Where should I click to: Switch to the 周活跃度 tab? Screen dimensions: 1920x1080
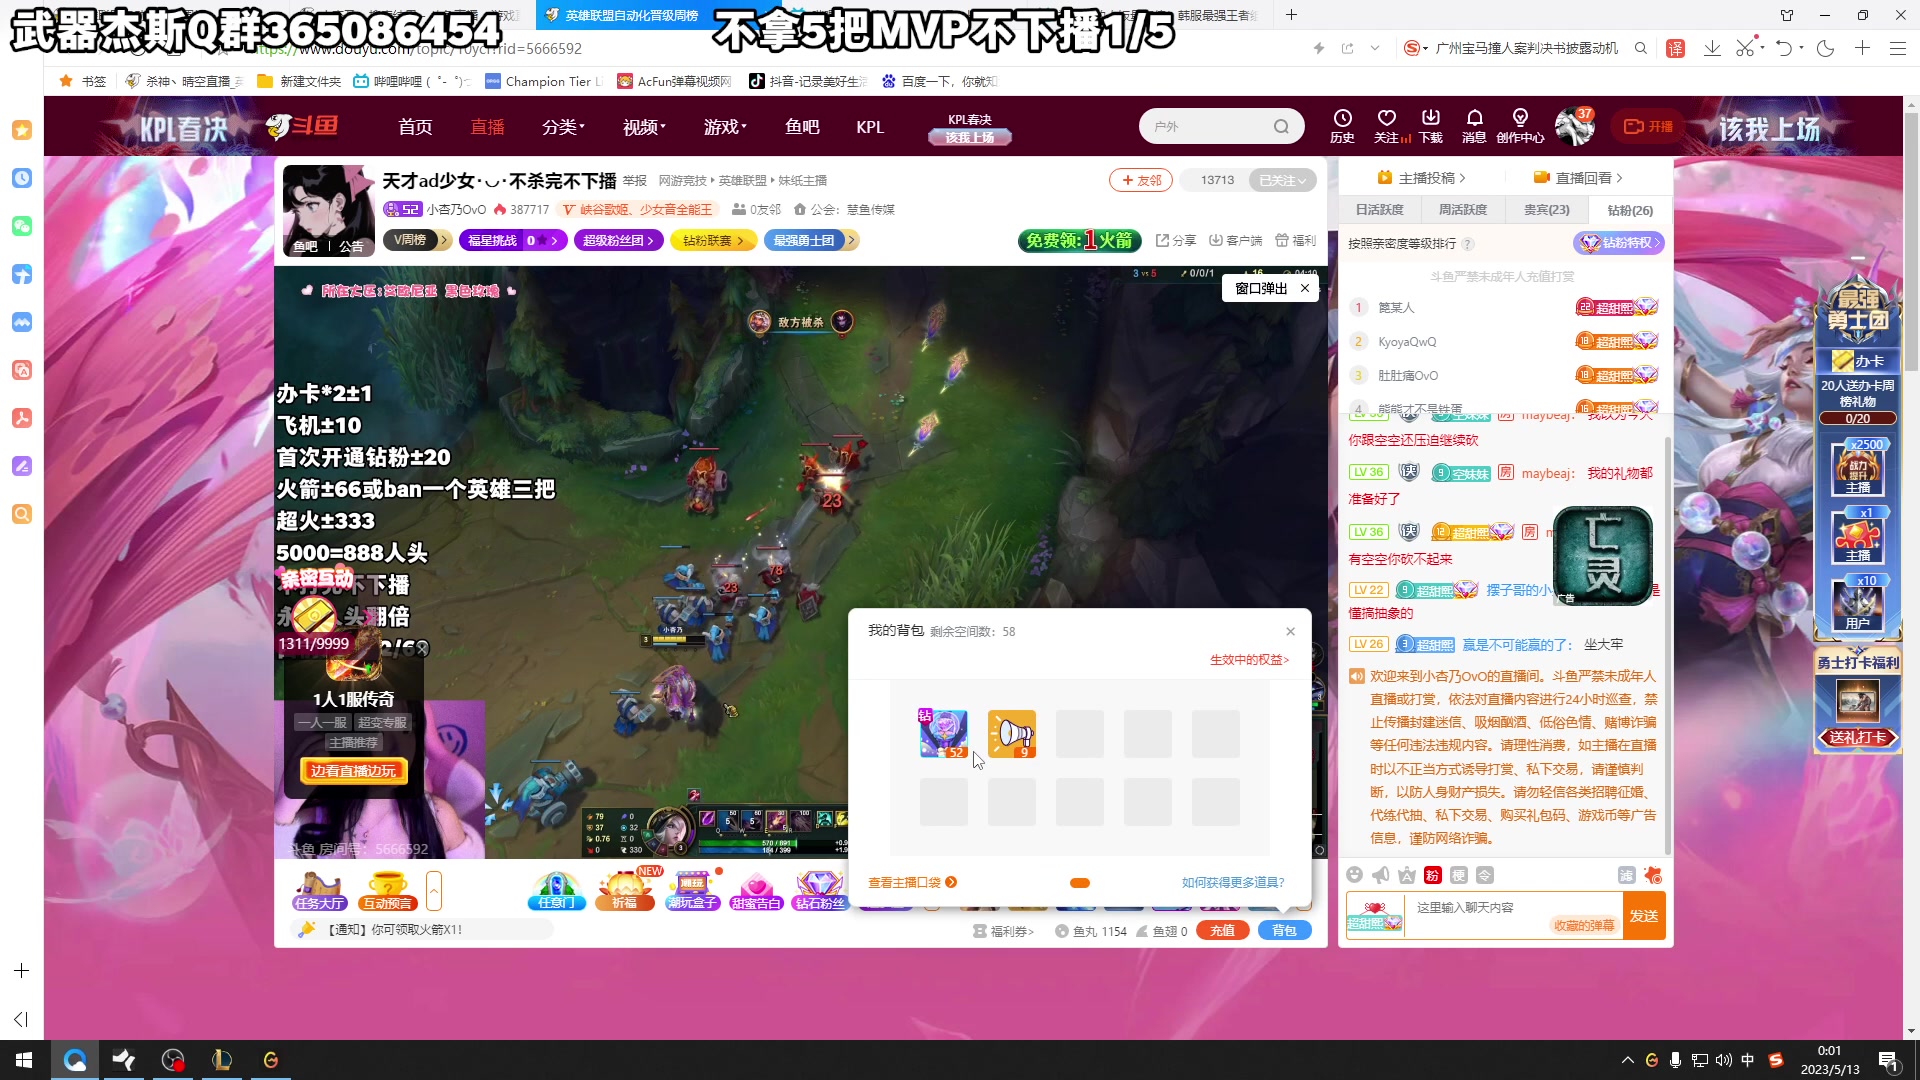pyautogui.click(x=1463, y=210)
